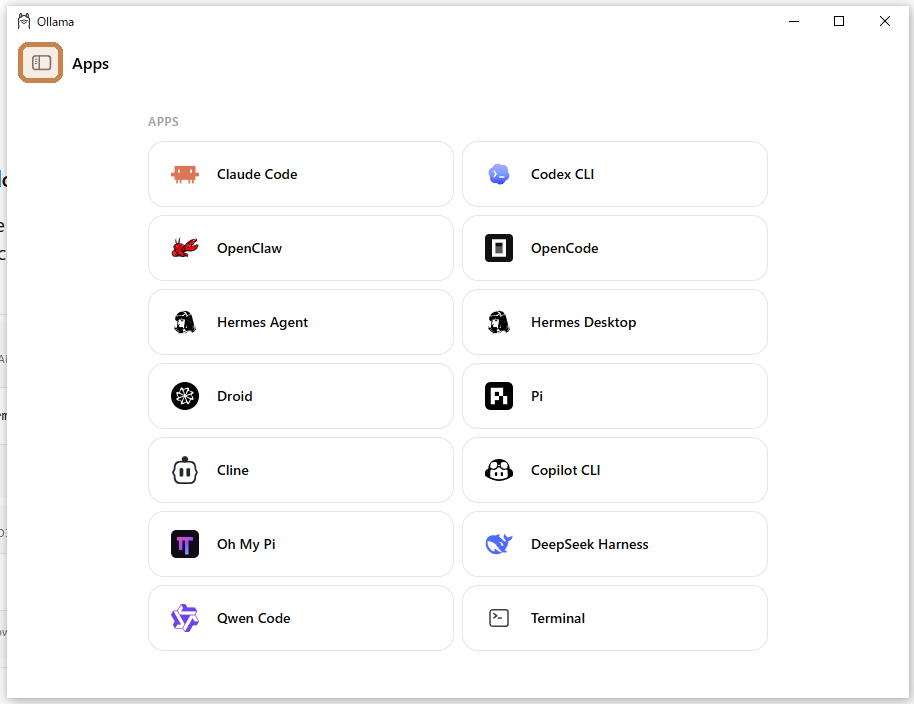Open the Claude Code label
This screenshot has height=704, width=914.
coord(257,174)
